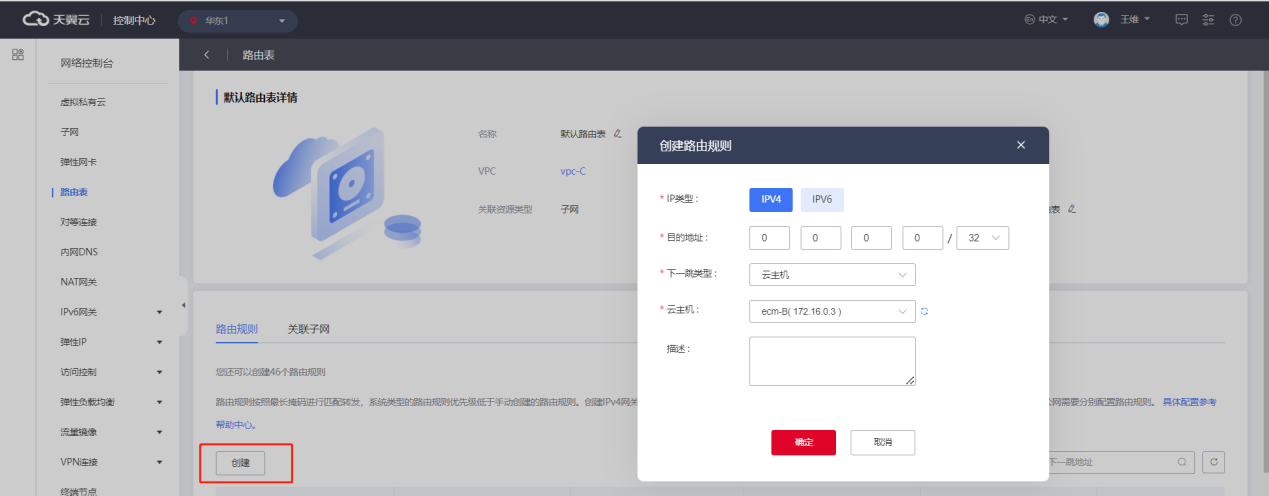Open the 华东1 region selector
This screenshot has width=1269, height=496.
click(238, 20)
